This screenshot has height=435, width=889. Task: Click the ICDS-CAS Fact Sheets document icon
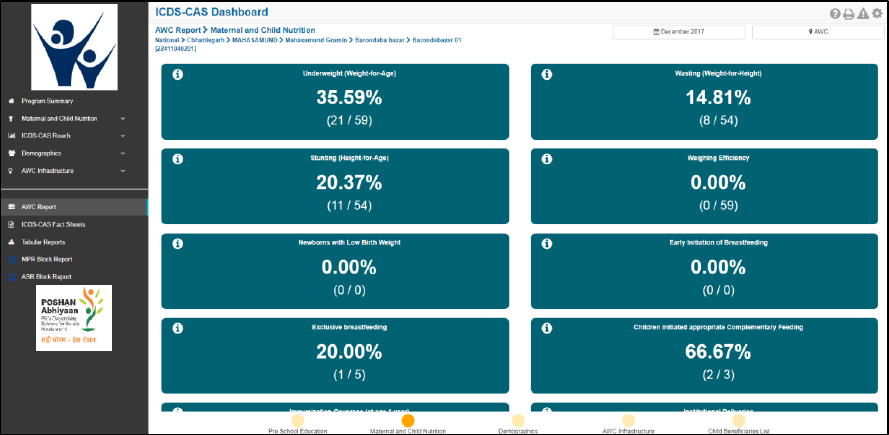(11, 225)
